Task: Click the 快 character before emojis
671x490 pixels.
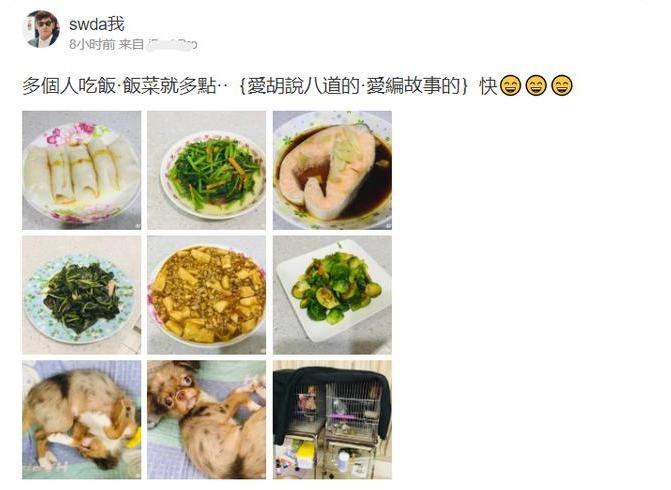Action: point(488,86)
